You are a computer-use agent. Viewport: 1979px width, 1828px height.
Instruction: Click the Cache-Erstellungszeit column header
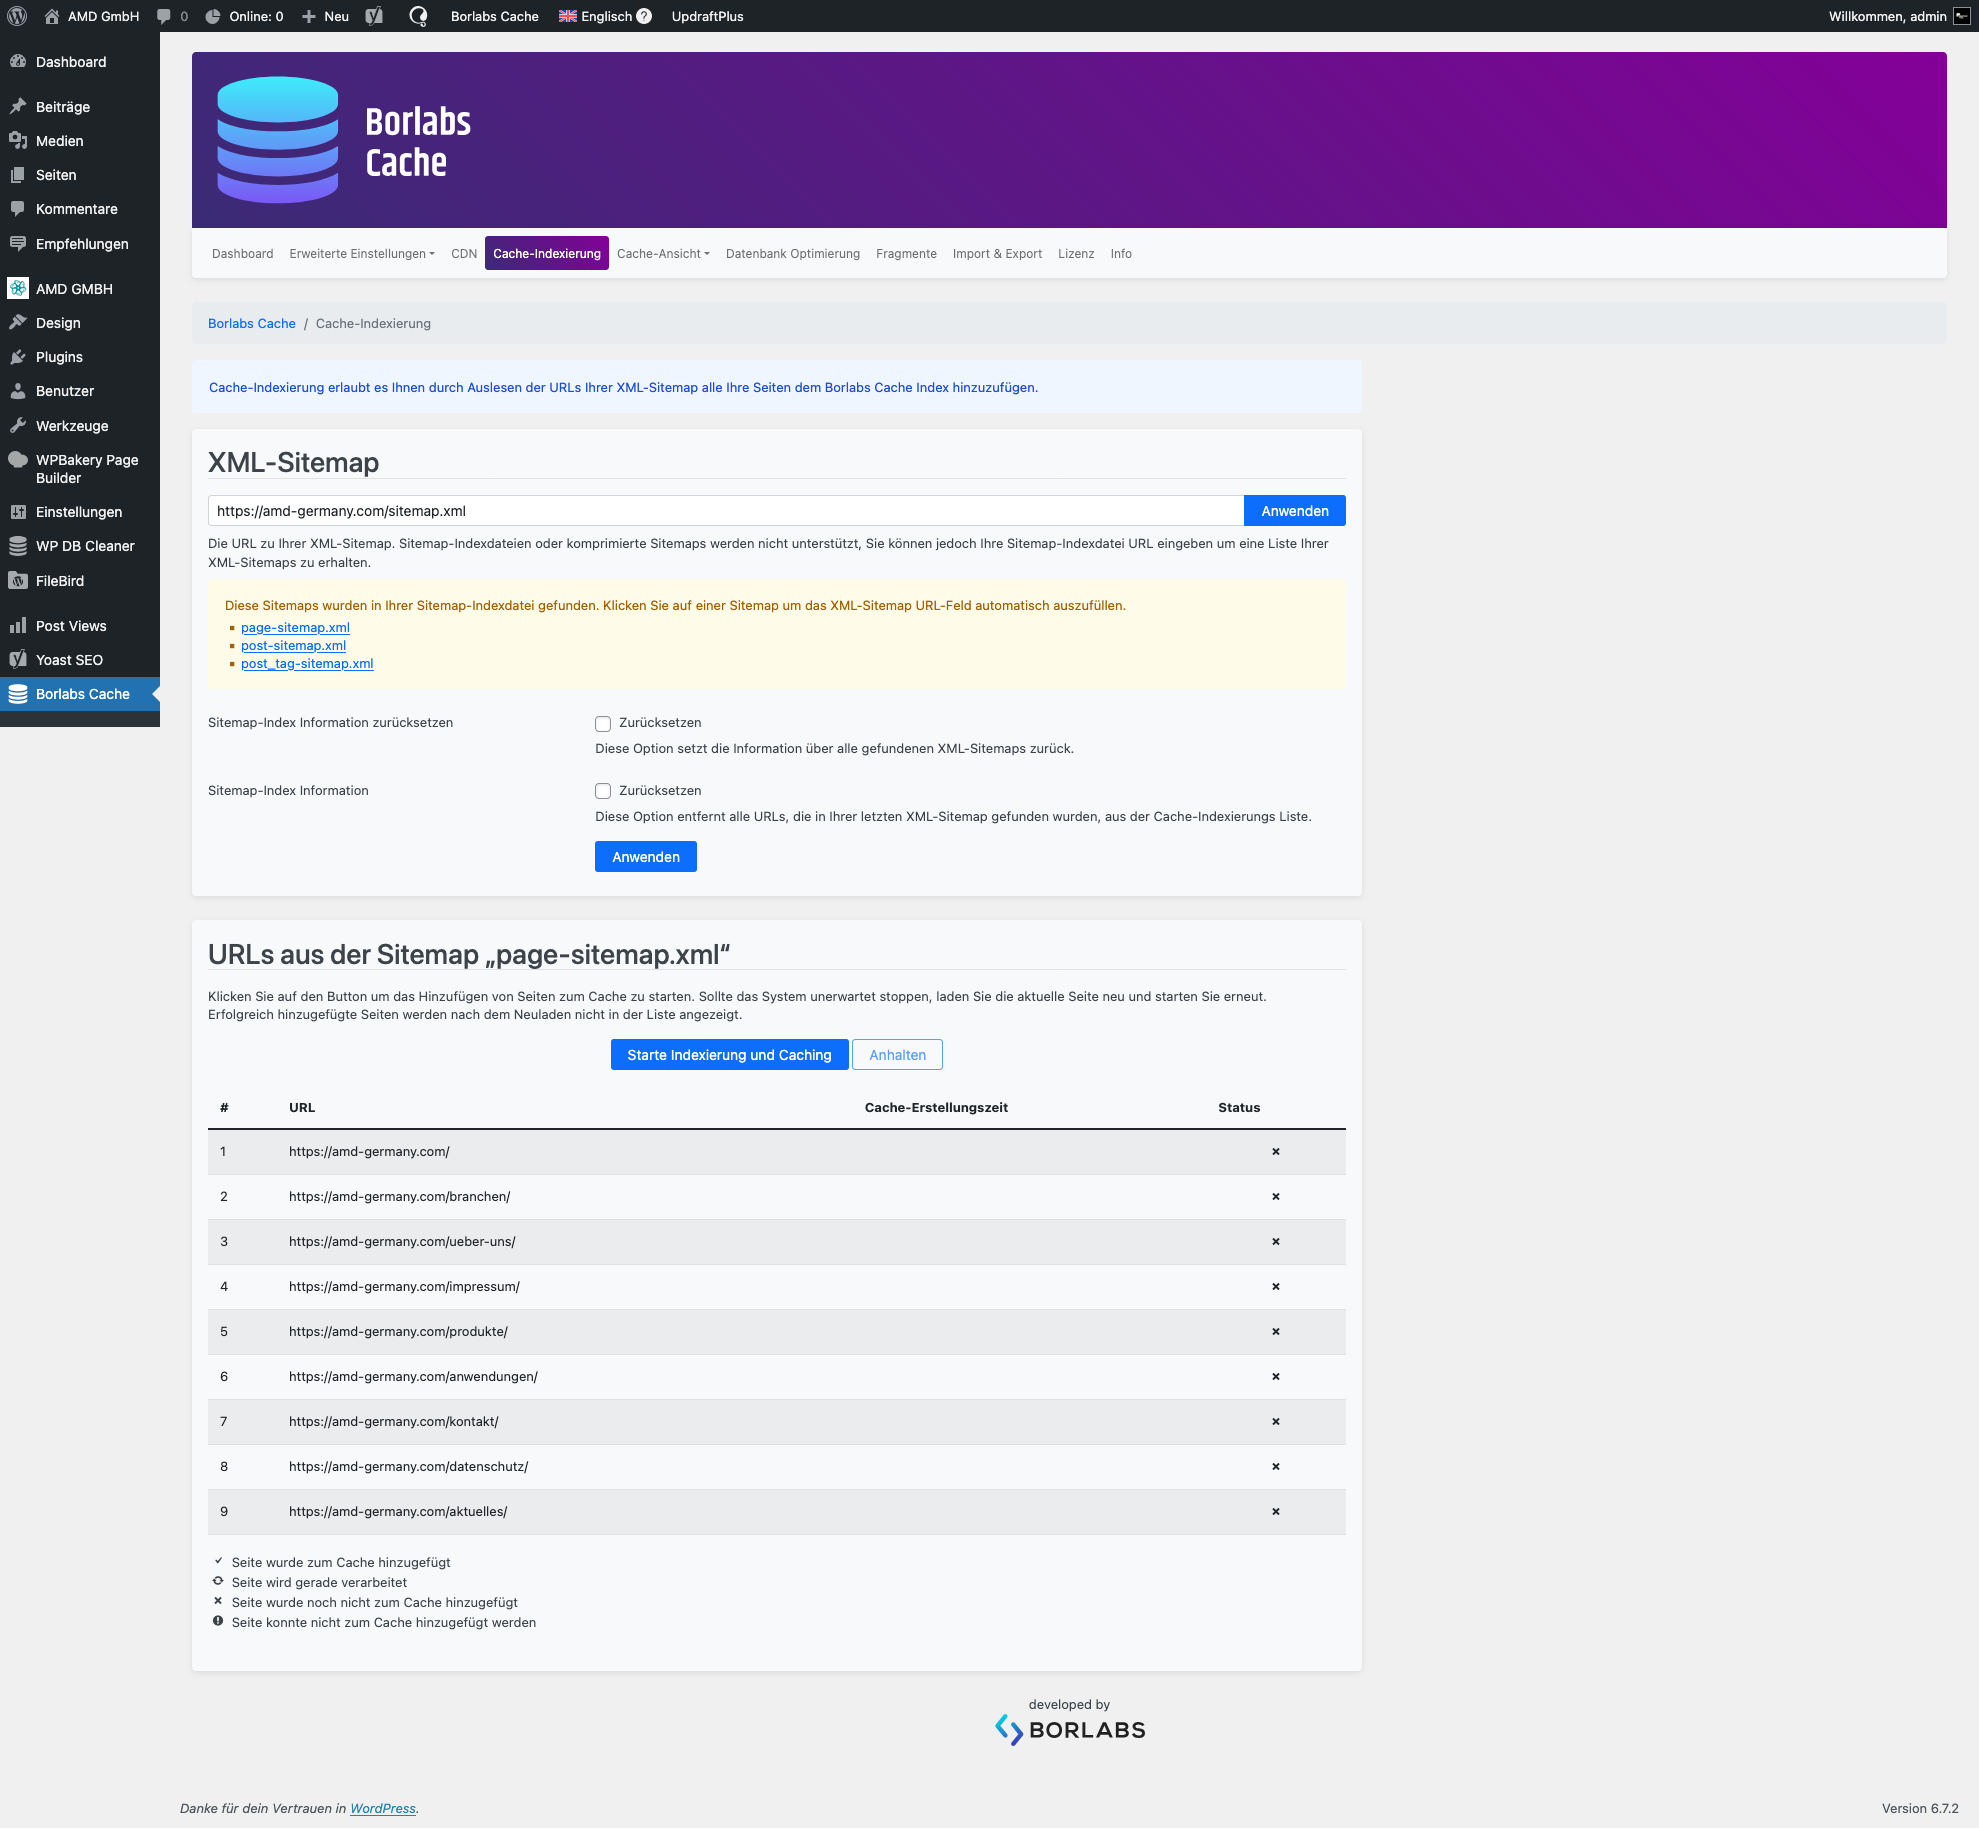point(936,1108)
